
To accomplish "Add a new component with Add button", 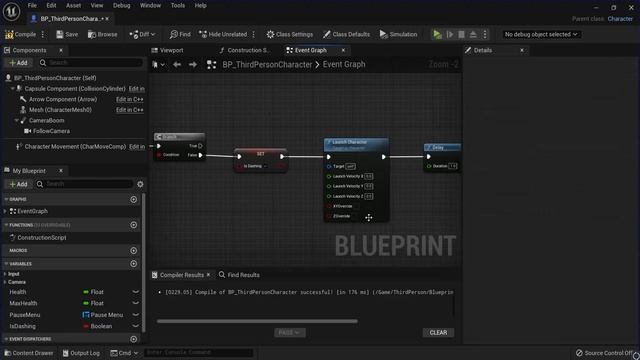I will click(x=18, y=63).
